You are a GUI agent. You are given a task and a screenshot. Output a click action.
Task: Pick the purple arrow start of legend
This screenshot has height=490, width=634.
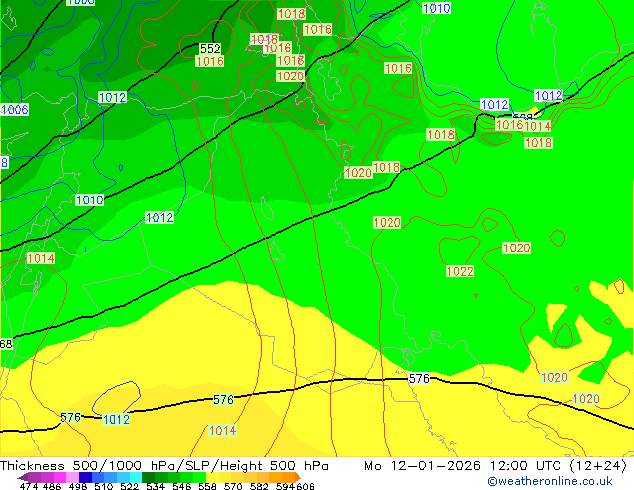click(22, 477)
